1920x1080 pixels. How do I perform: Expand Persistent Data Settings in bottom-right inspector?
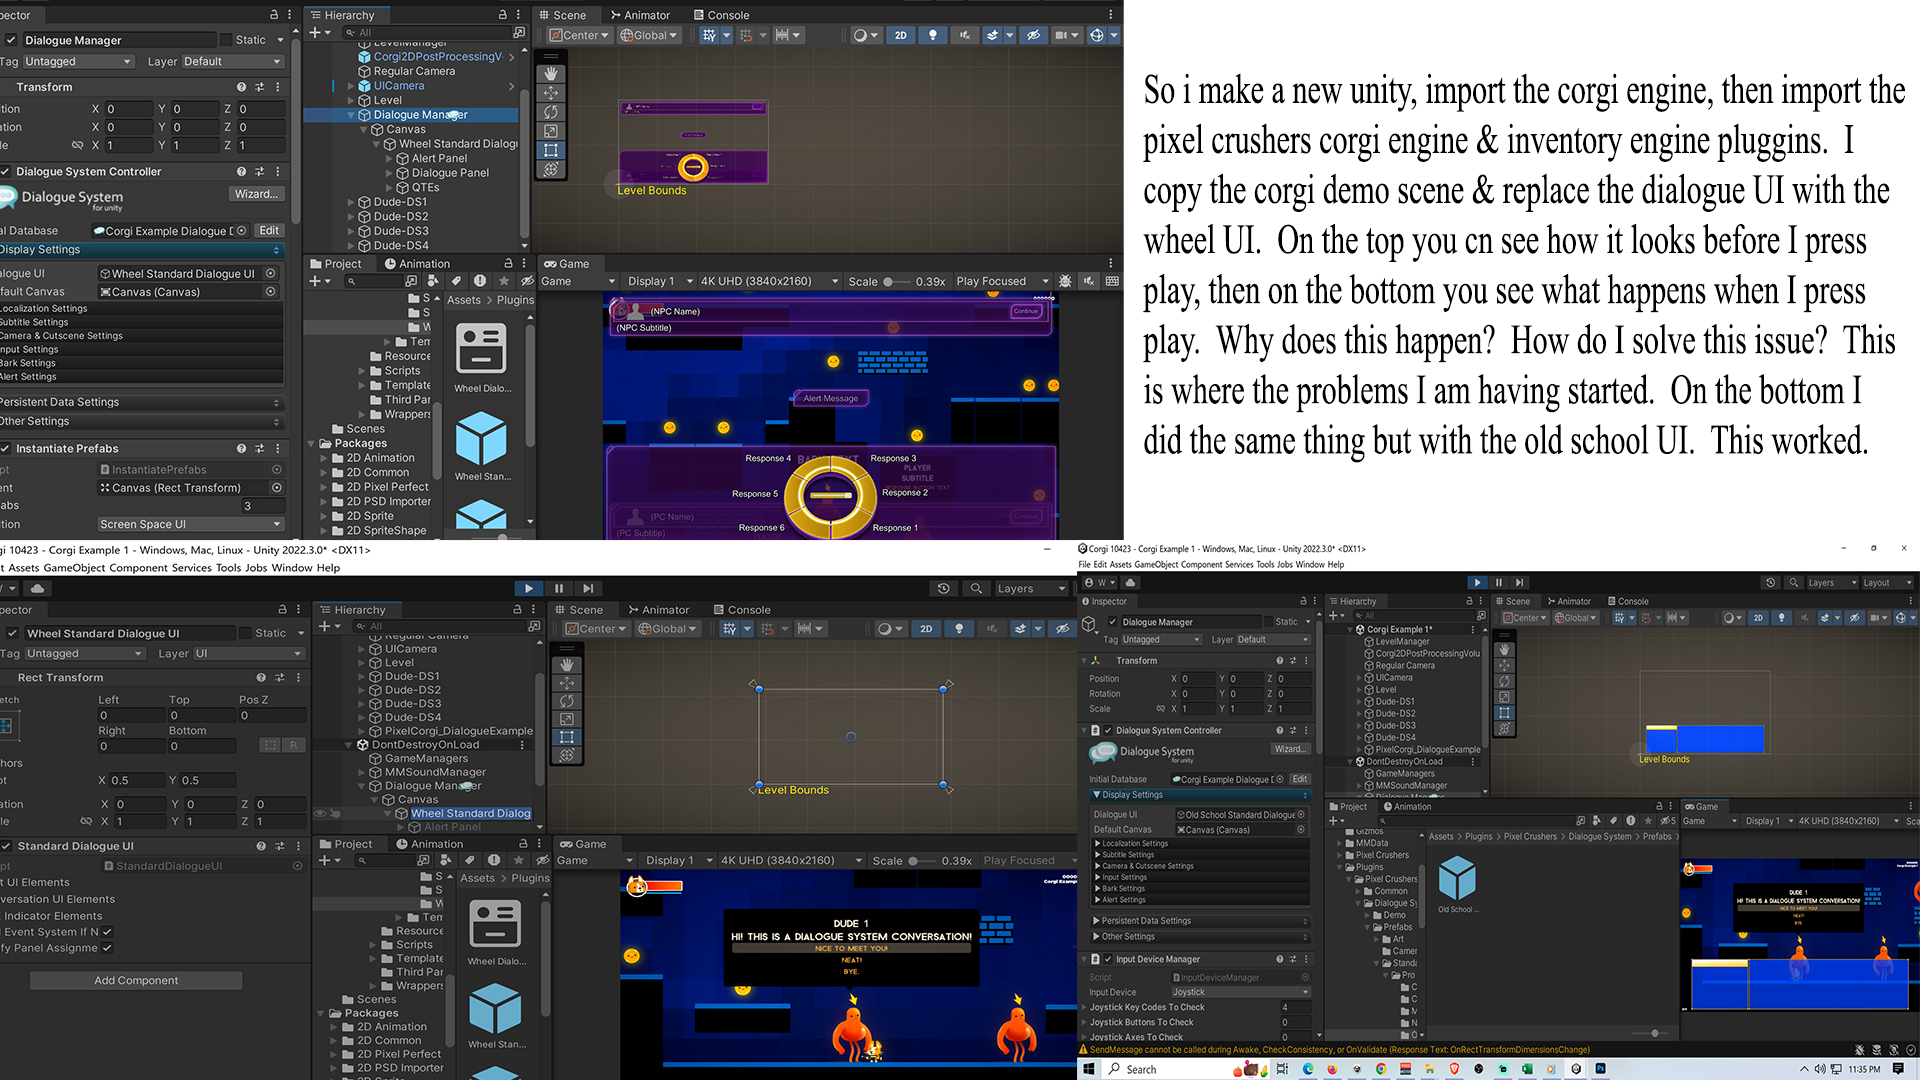1200,921
